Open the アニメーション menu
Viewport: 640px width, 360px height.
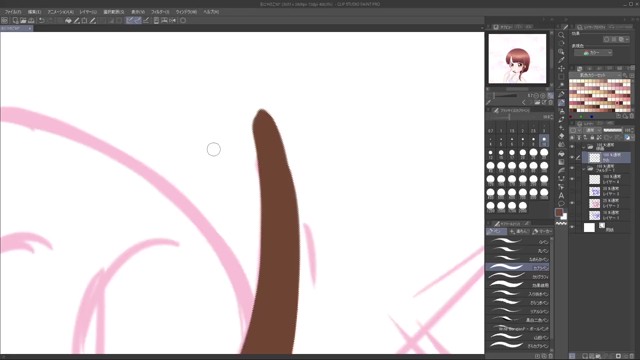60,12
